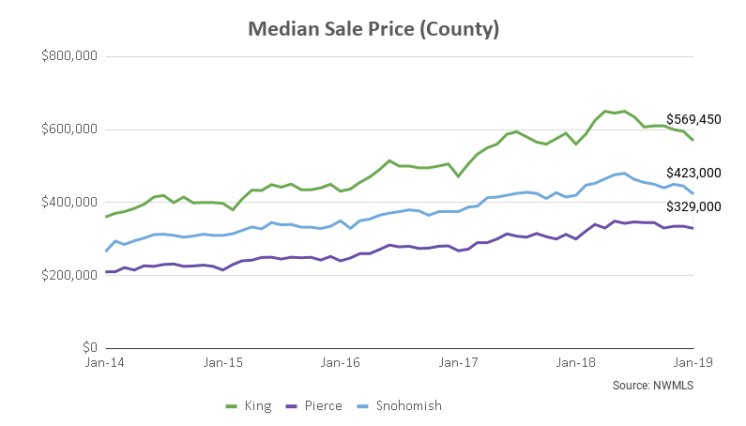
Task: Select the $800,000 y-axis label
Action: [68, 56]
